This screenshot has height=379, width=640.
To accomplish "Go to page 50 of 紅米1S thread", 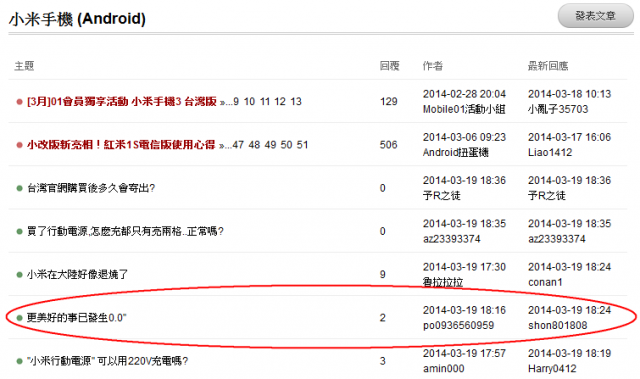I will pos(286,145).
